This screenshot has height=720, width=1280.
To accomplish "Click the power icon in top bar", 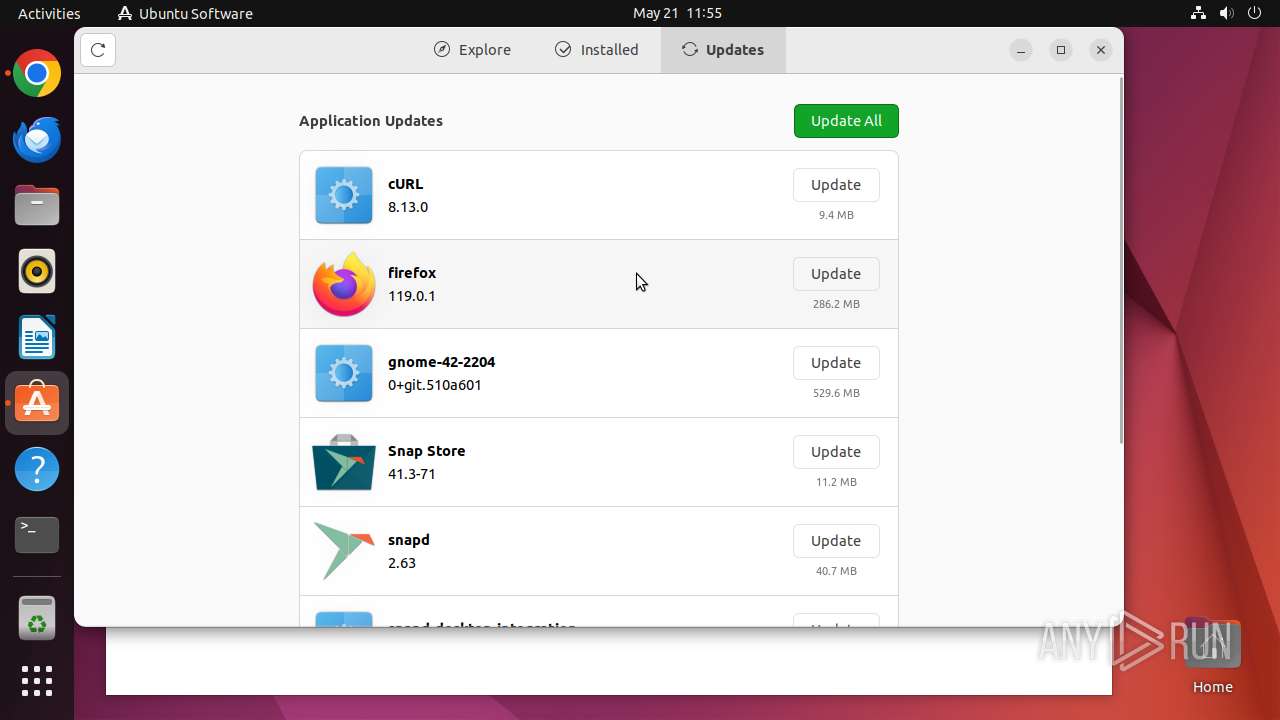I will point(1255,13).
